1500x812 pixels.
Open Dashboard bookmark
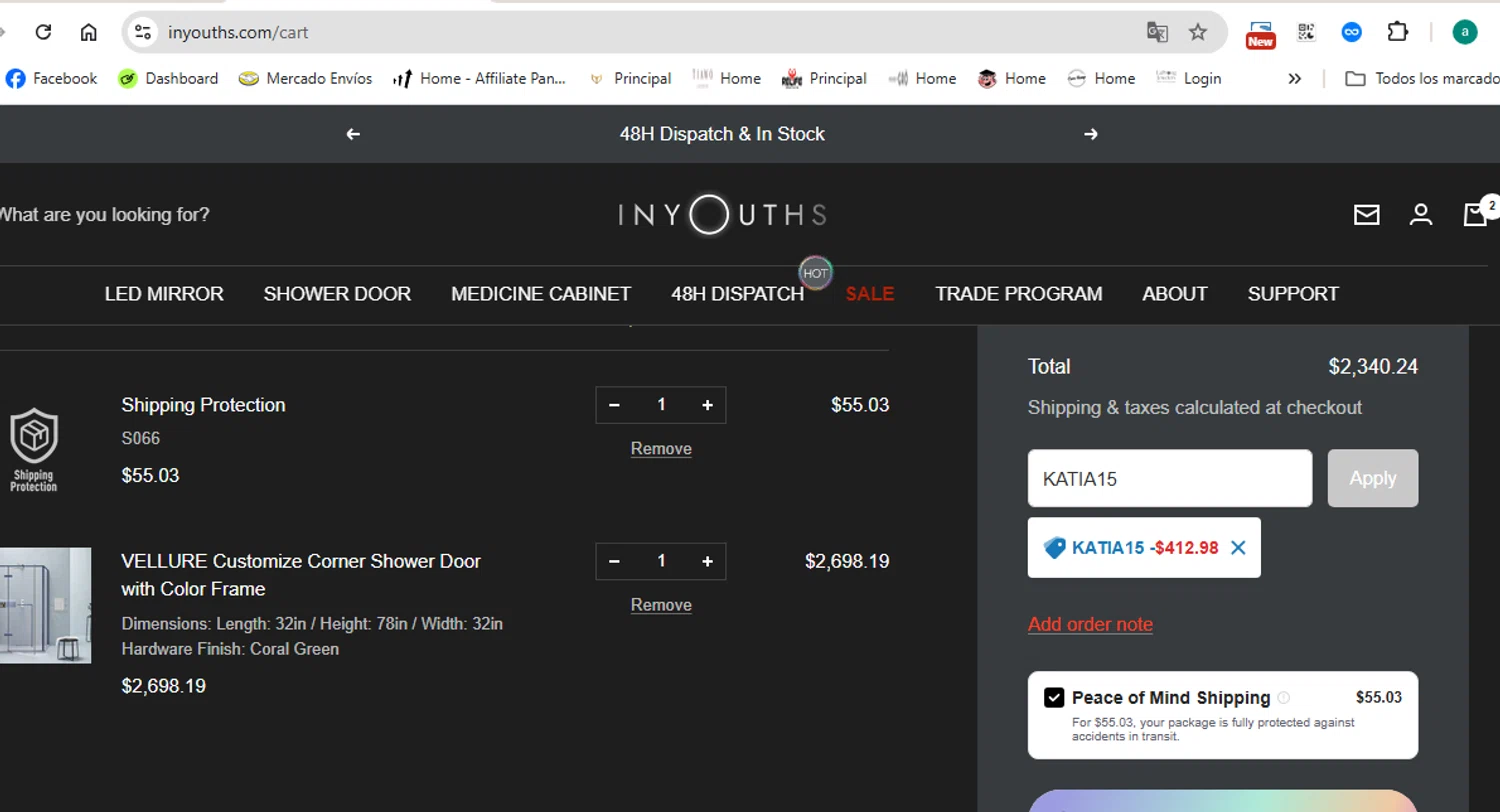click(x=168, y=78)
